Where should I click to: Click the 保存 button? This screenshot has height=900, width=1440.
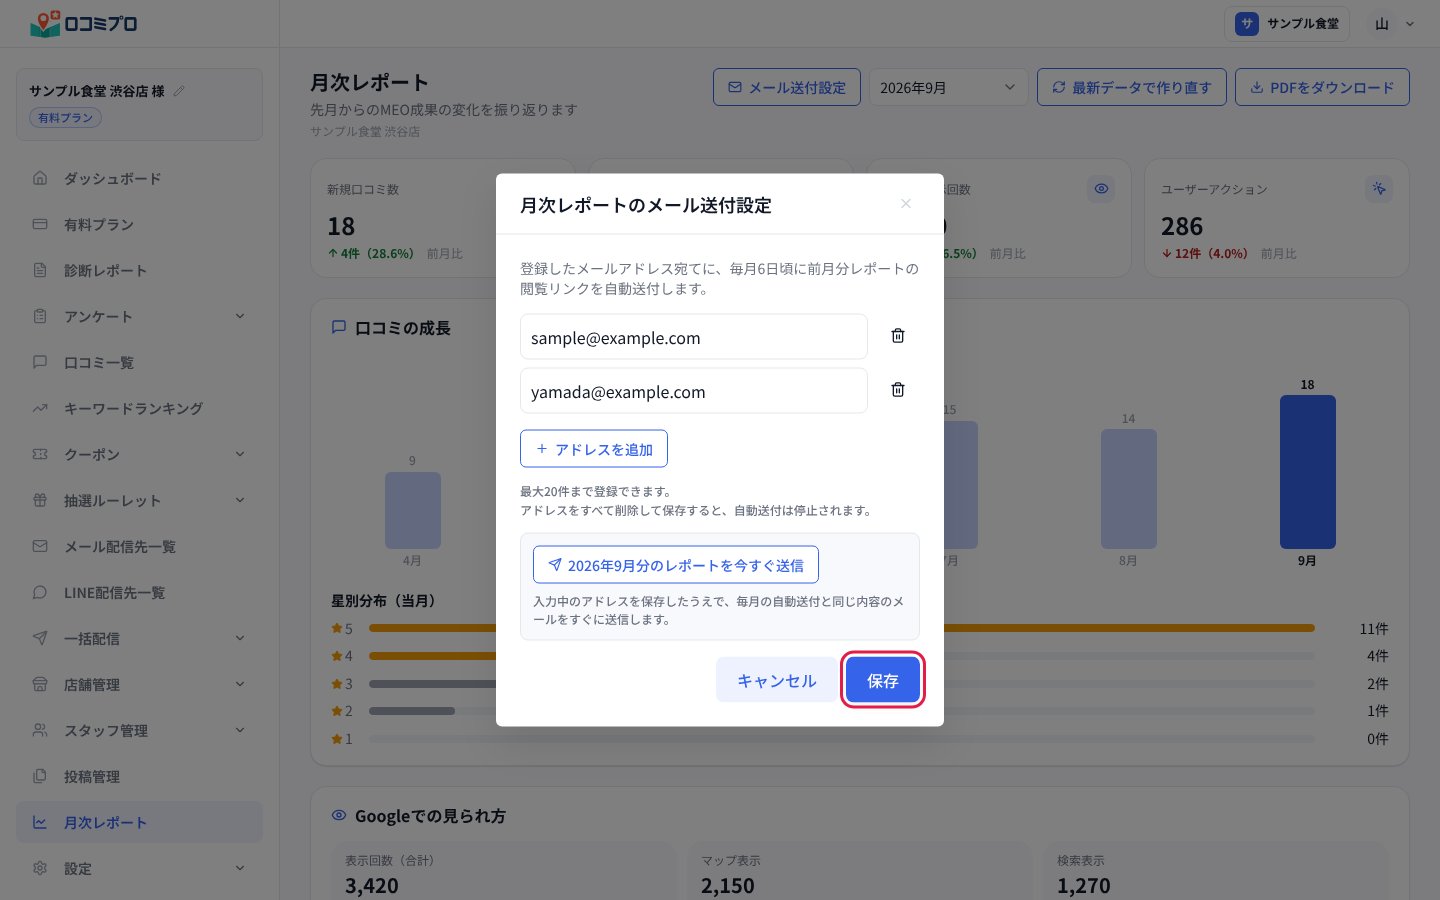pyautogui.click(x=882, y=680)
